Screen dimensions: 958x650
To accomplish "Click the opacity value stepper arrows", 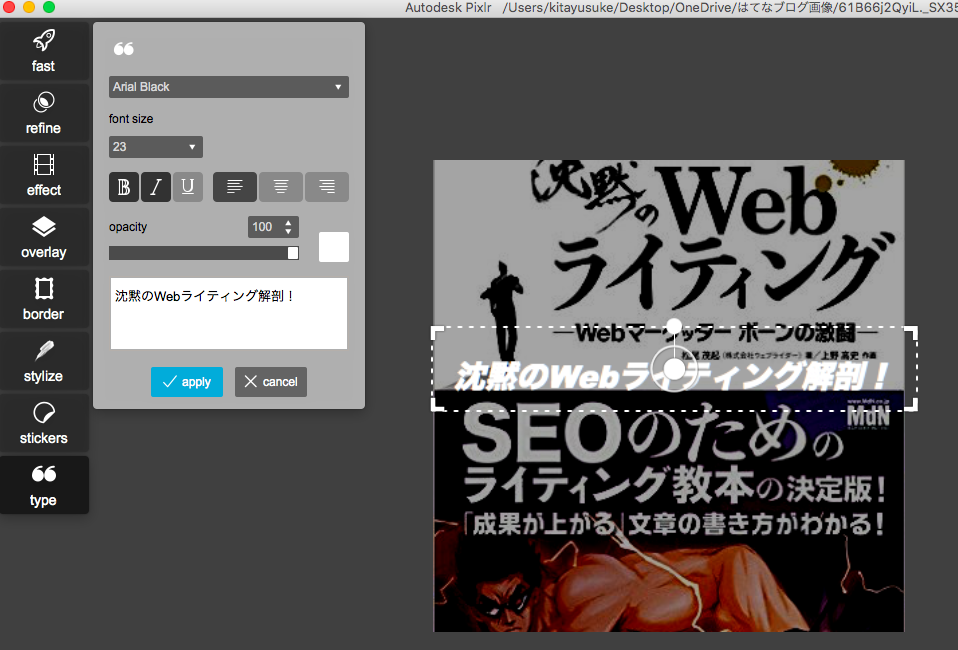I will pyautogui.click(x=288, y=227).
